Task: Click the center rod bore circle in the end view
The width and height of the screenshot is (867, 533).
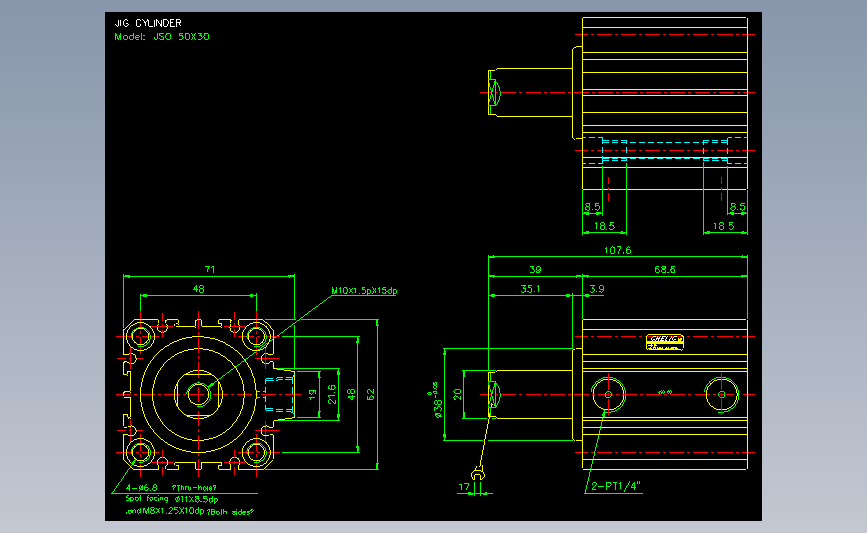Action: (x=198, y=394)
